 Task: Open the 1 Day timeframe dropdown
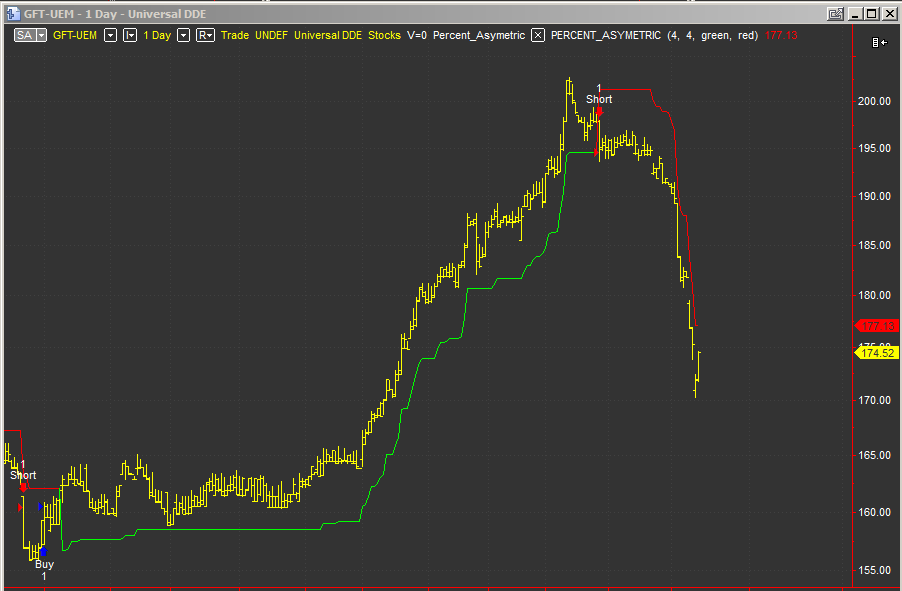point(184,34)
